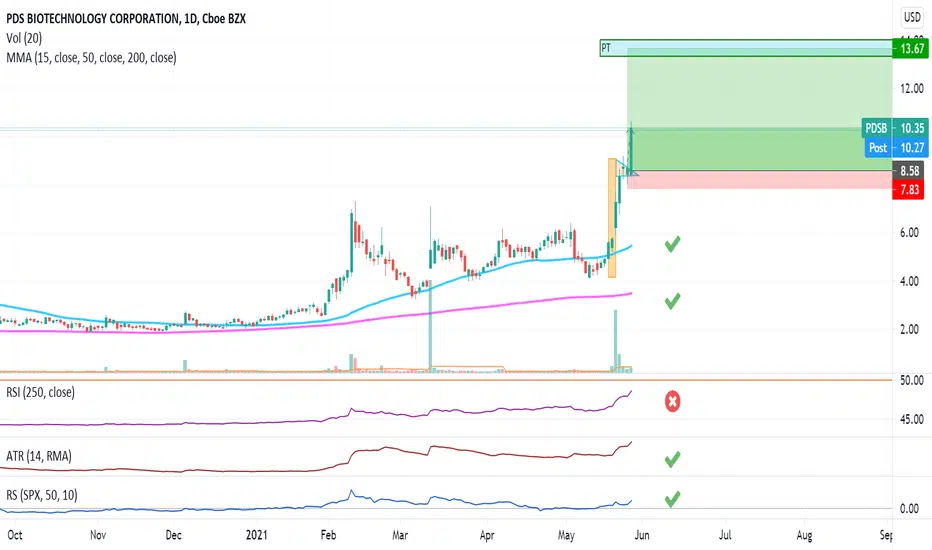Click the Aug label on time axis

[x=804, y=535]
